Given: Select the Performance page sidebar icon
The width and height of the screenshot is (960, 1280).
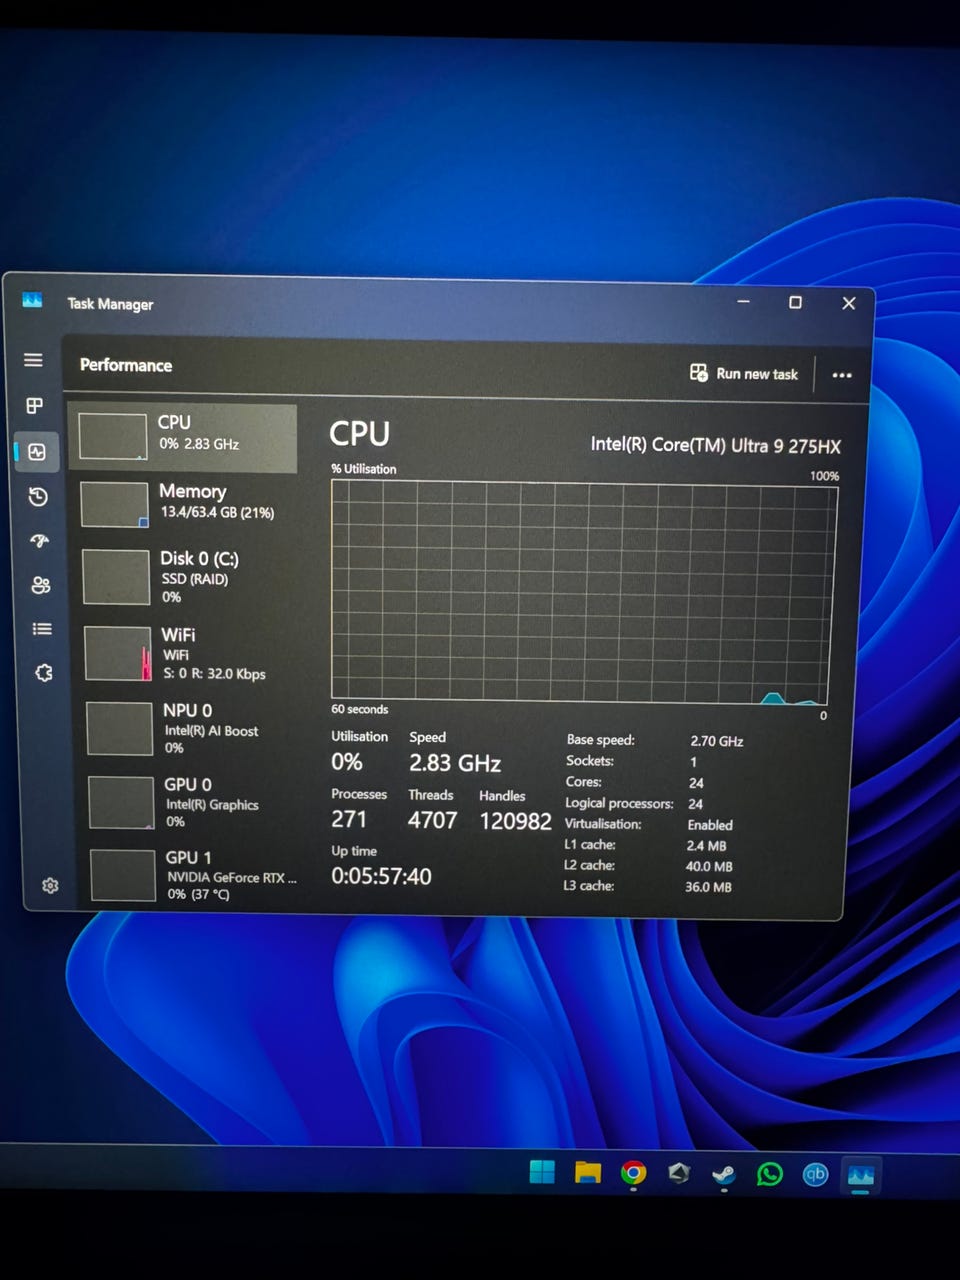Looking at the screenshot, I should coord(37,452).
